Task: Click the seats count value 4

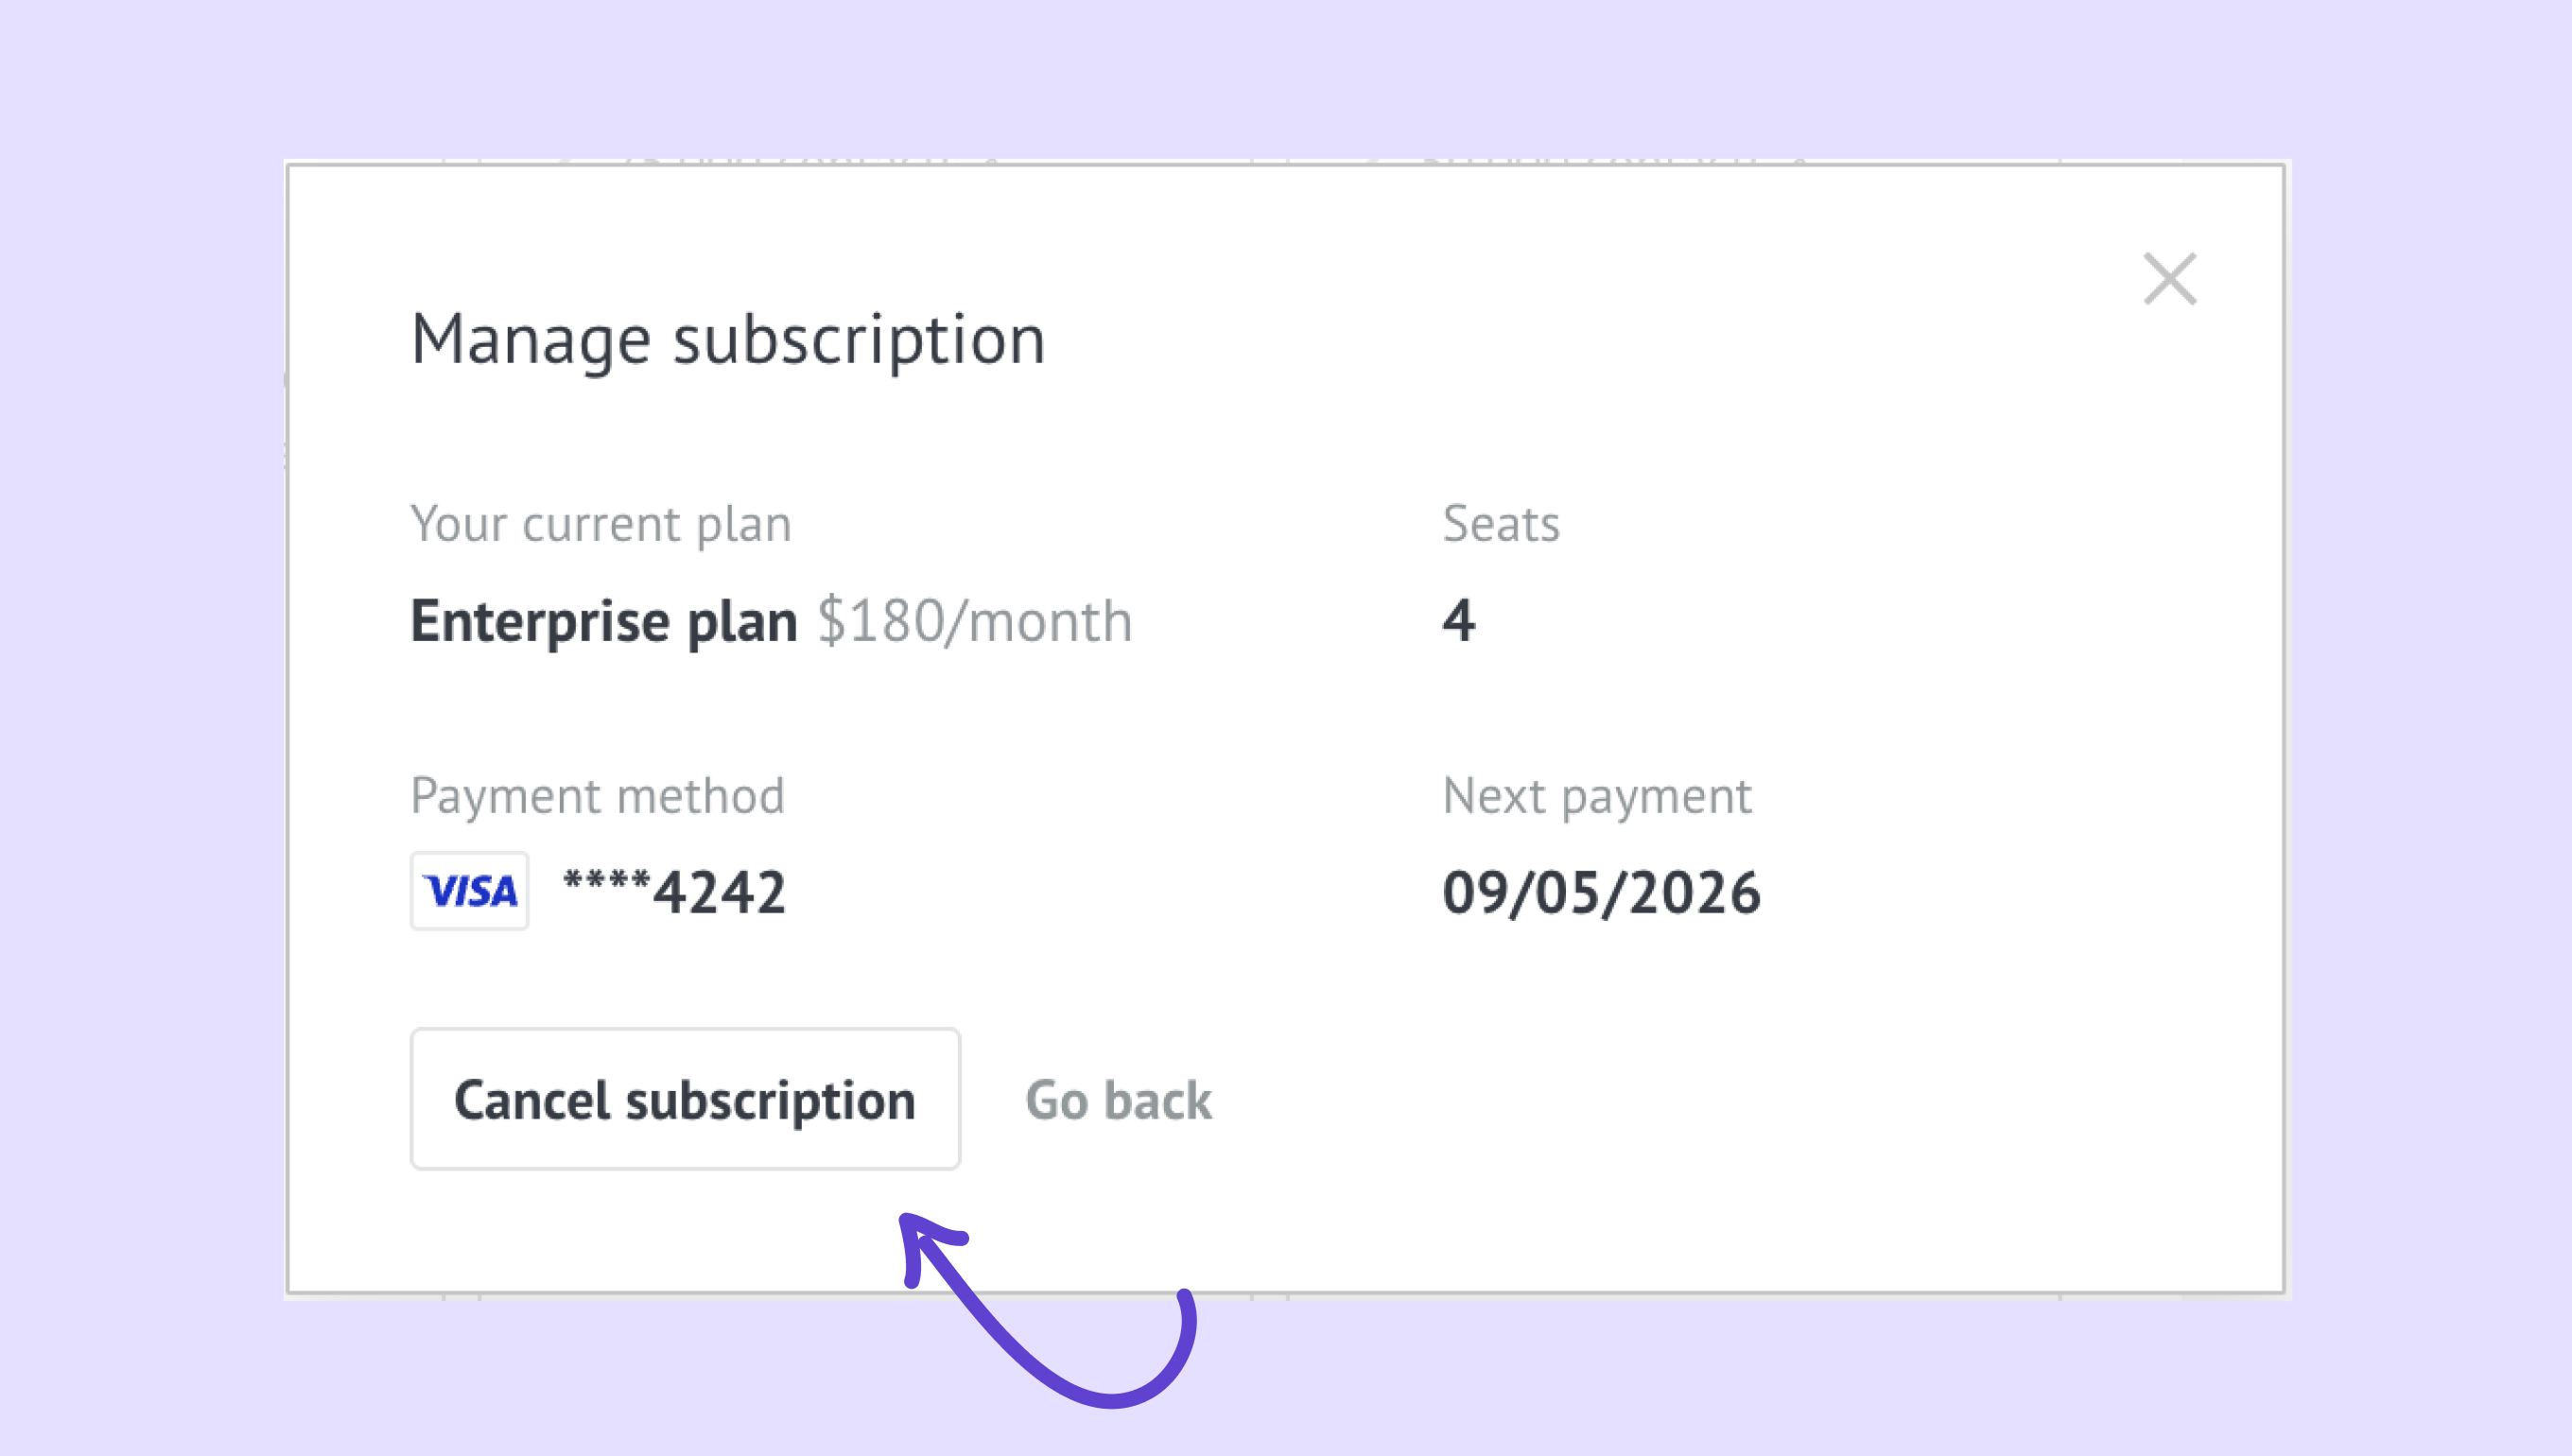Action: (1458, 621)
